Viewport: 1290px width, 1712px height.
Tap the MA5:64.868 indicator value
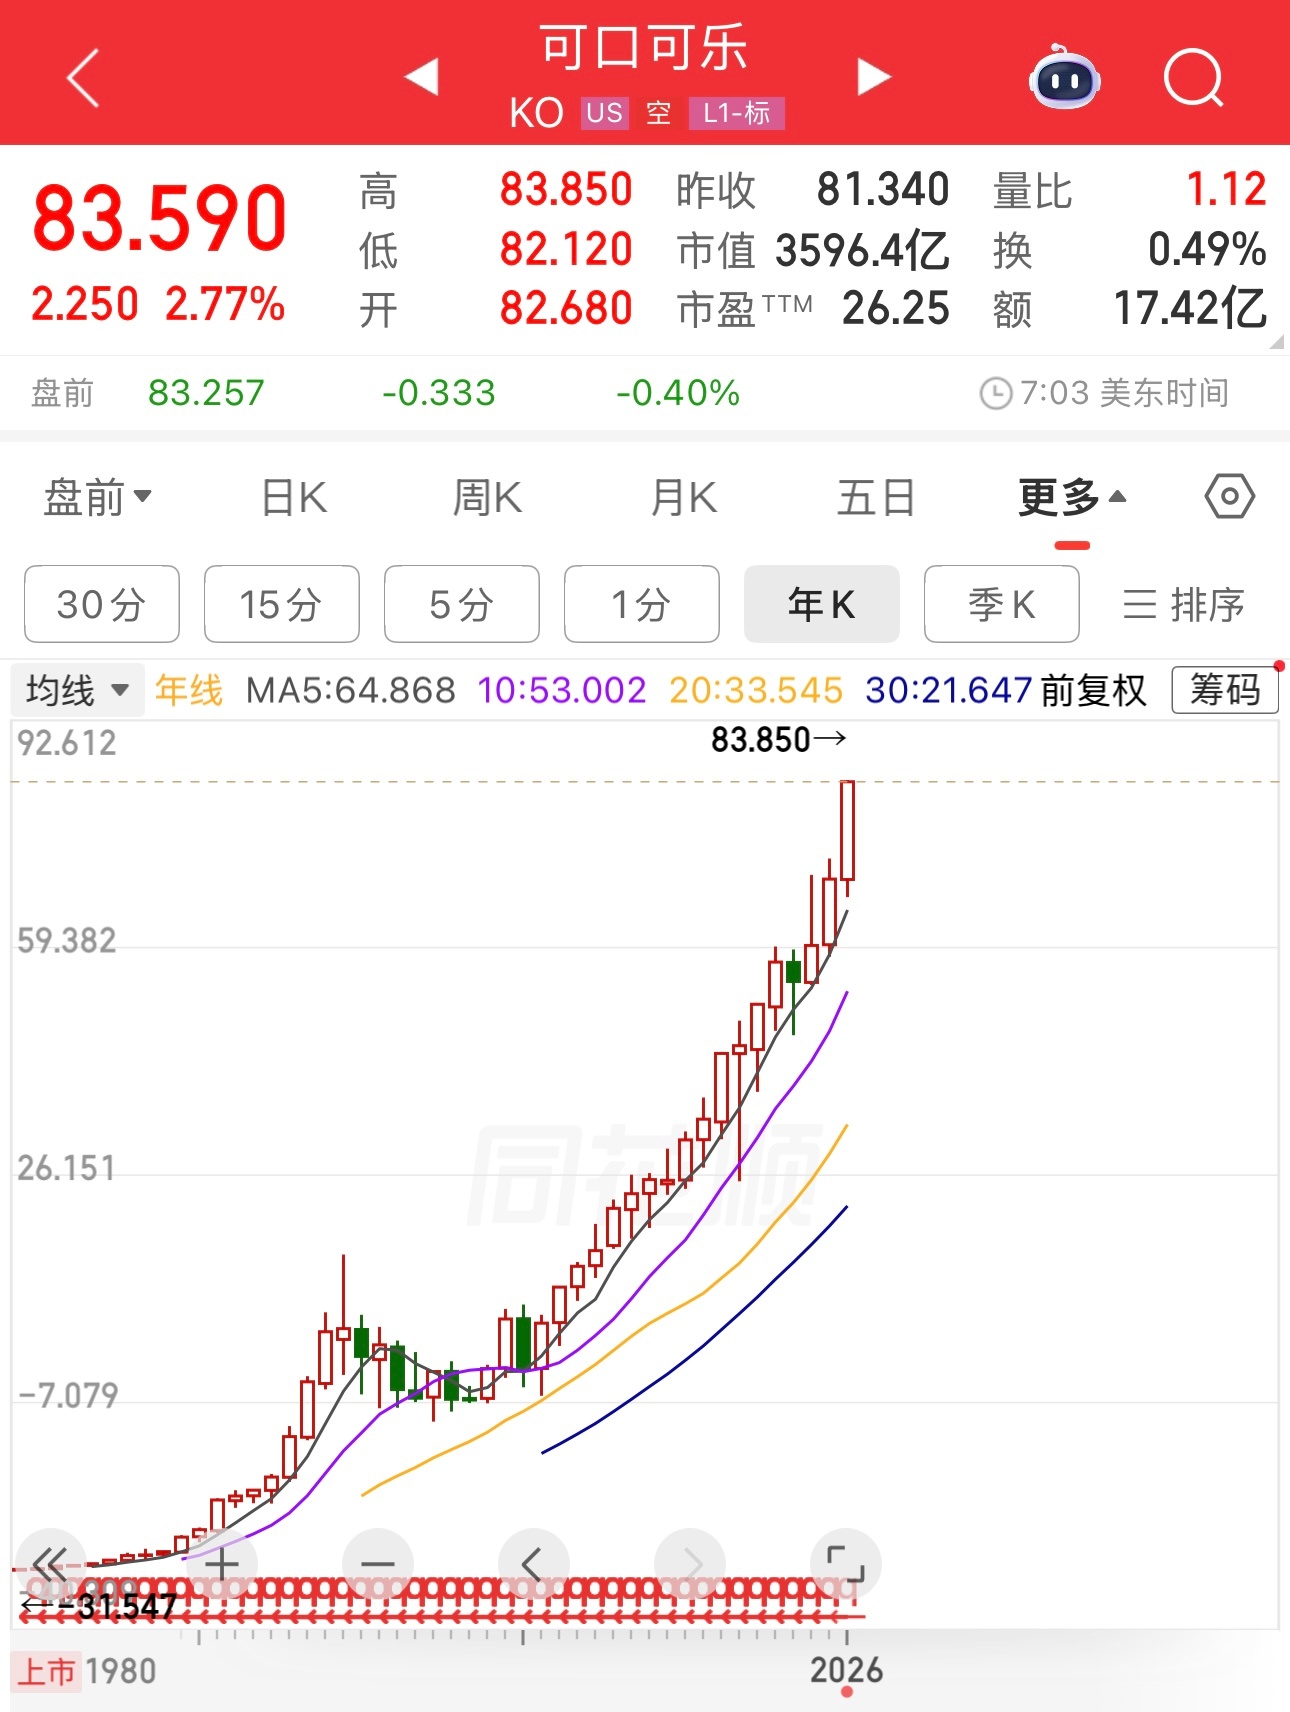(x=350, y=690)
